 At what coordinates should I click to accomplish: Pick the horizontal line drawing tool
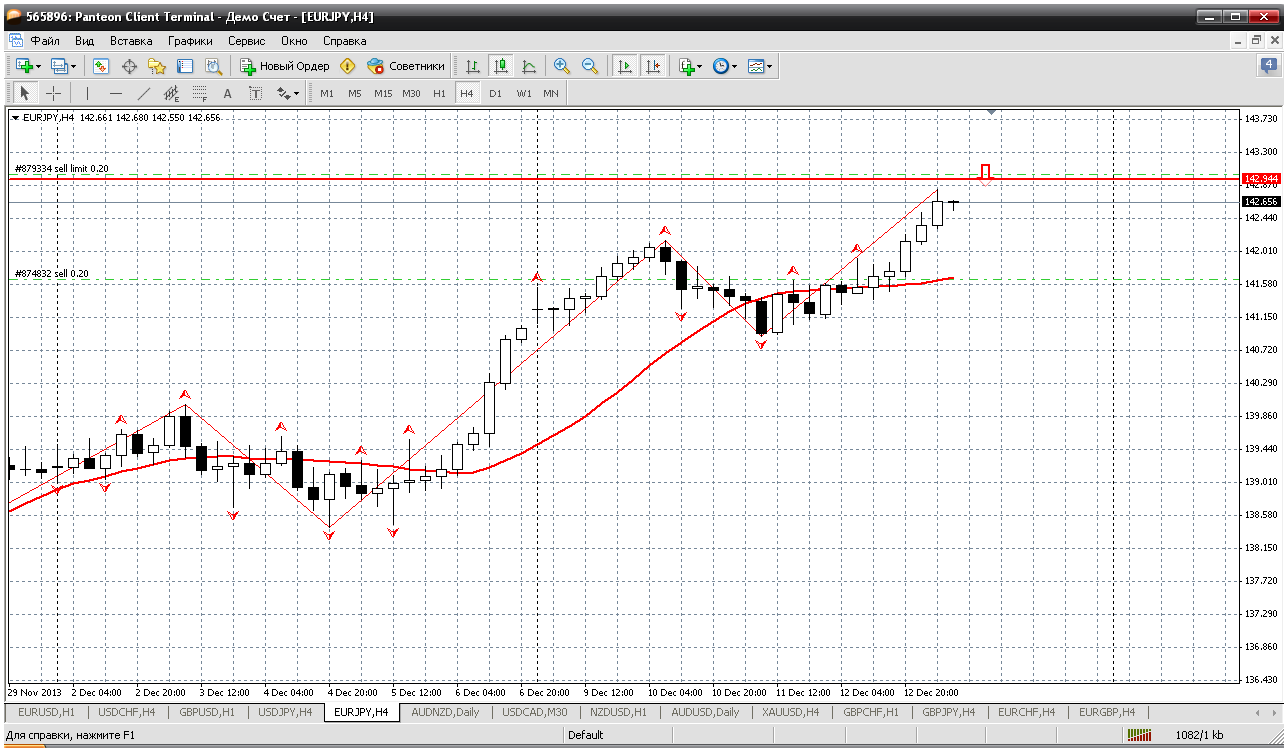click(115, 93)
